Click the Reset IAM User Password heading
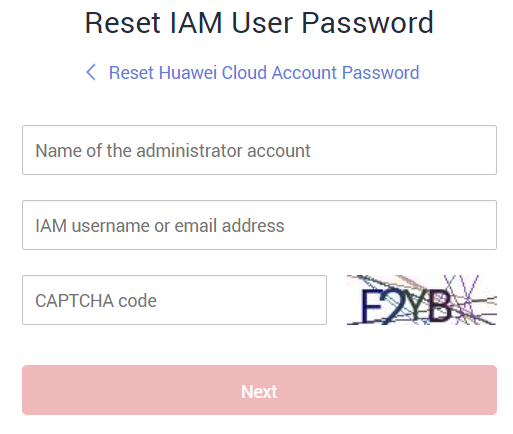Viewport: 513px width, 434px height. pos(259,22)
